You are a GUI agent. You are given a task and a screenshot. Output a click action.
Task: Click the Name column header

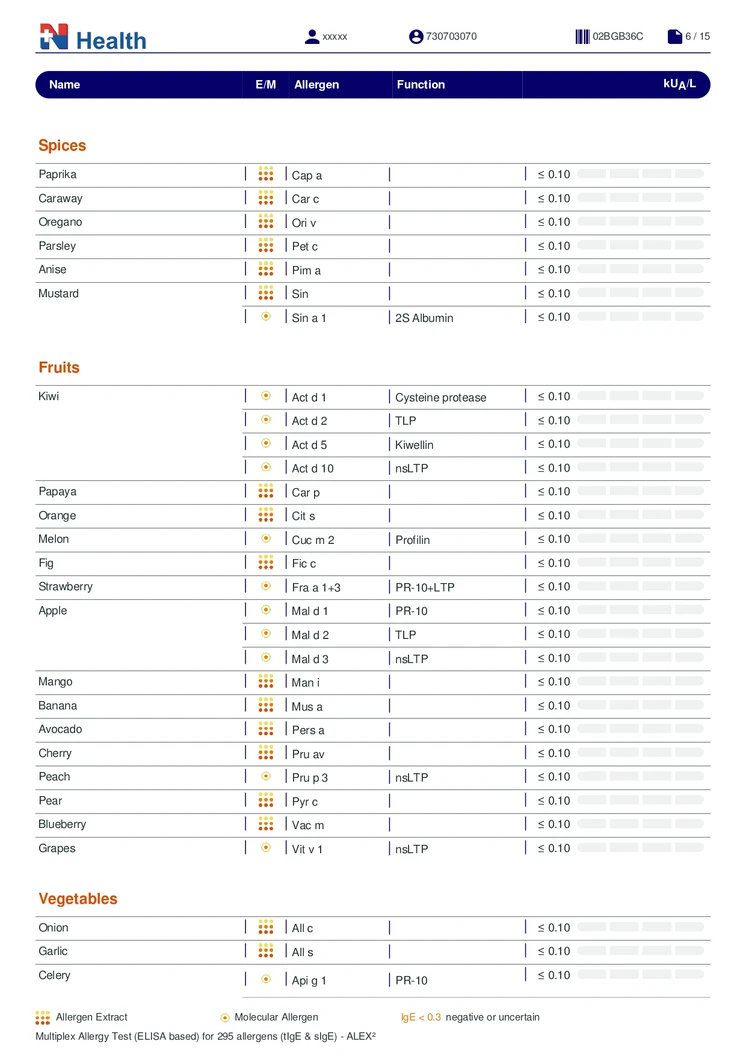pos(64,85)
